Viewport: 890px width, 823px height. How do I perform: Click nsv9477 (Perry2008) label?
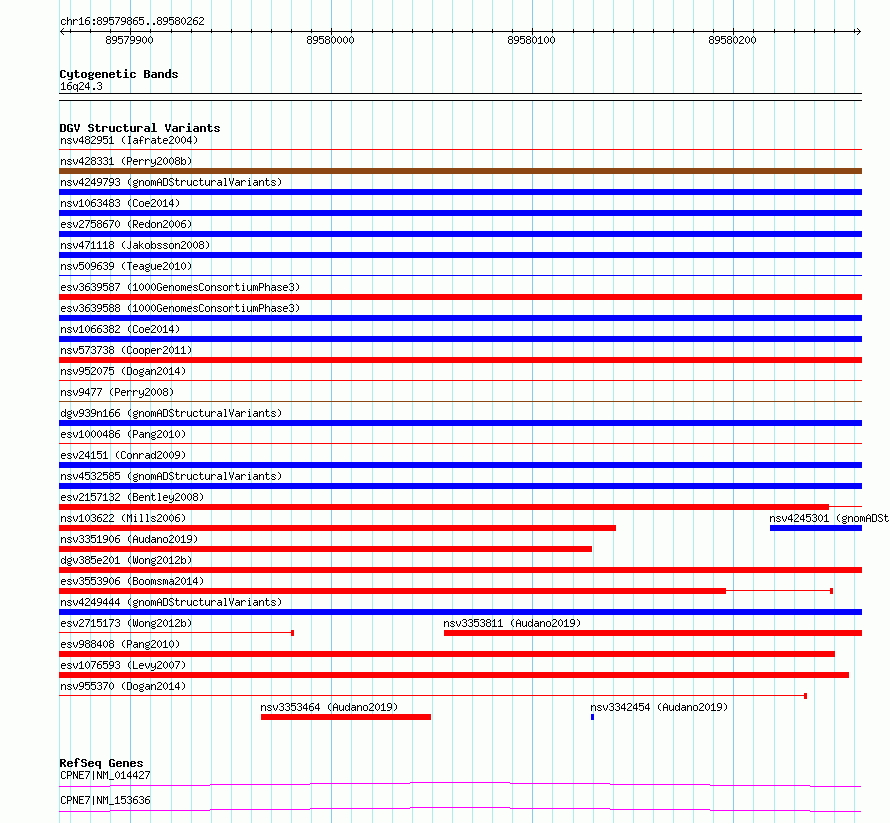pos(117,392)
